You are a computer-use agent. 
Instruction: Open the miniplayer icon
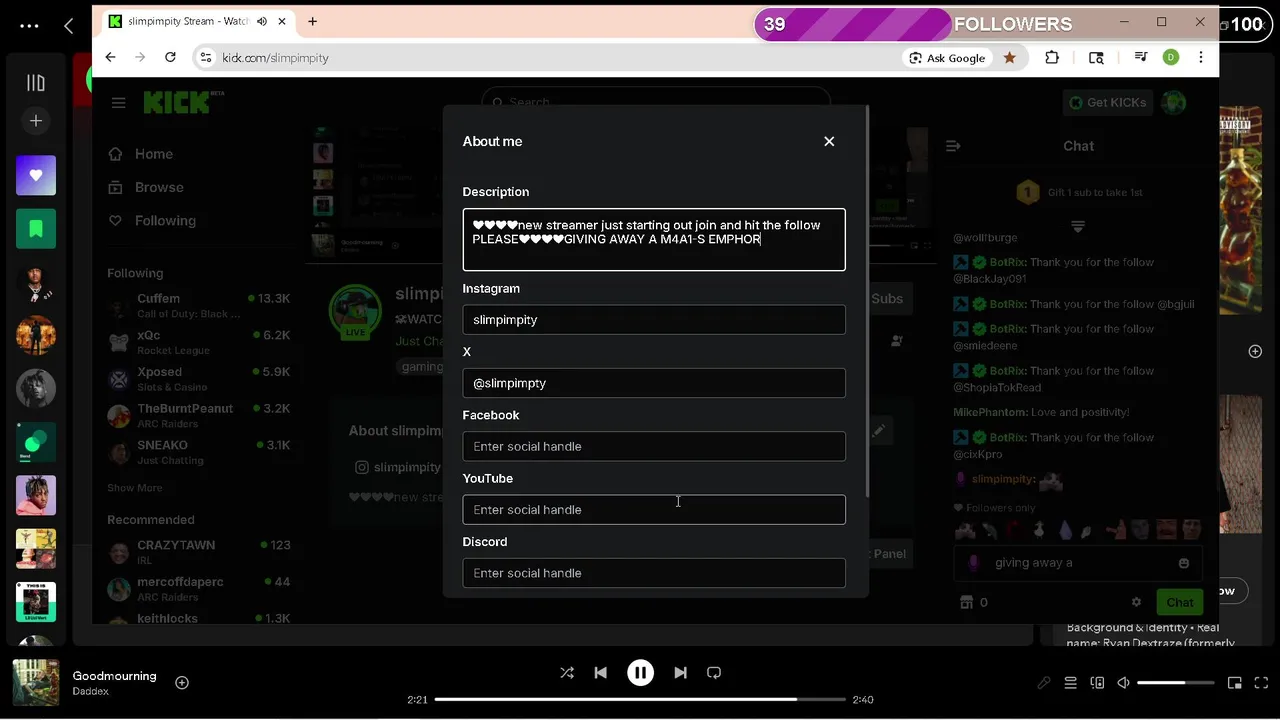pos(1234,683)
